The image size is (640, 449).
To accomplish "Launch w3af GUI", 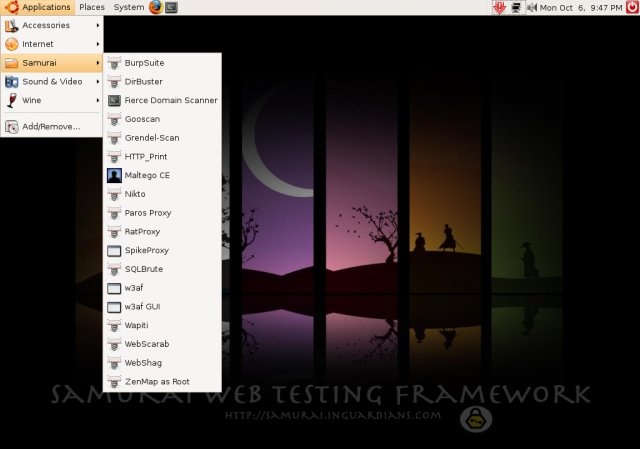I will coord(162,307).
